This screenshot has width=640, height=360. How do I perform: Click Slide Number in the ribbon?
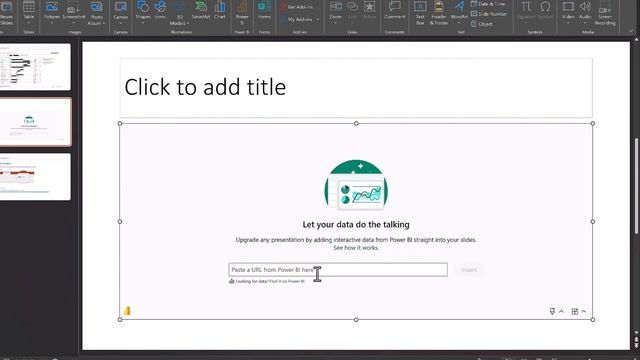(489, 14)
